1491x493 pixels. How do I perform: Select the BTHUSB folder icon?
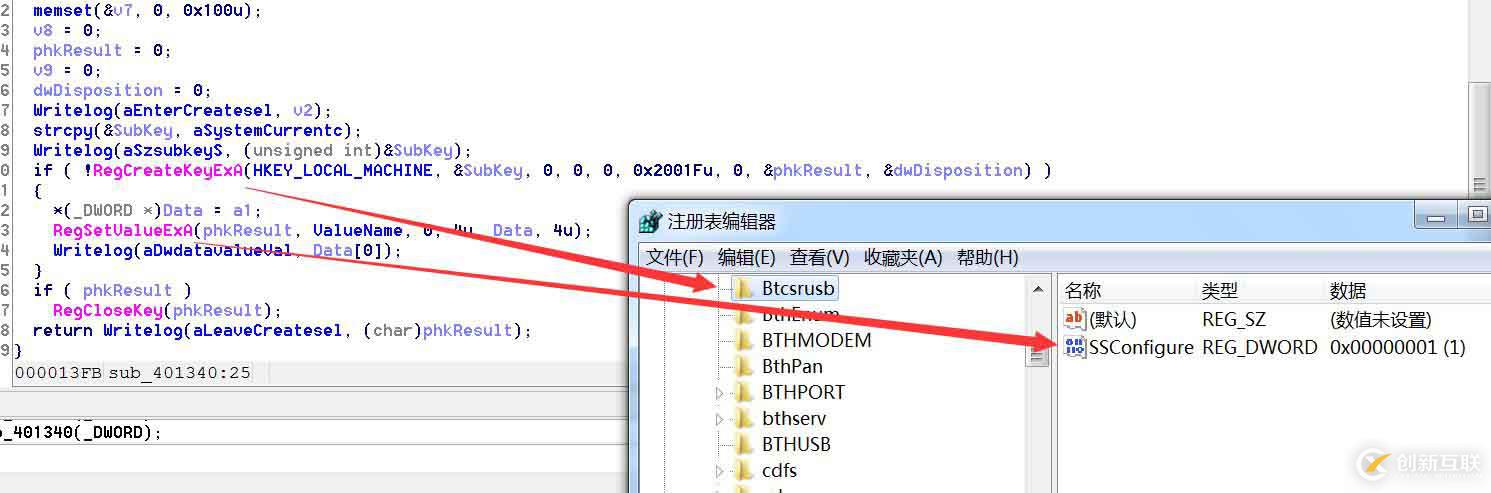point(743,445)
